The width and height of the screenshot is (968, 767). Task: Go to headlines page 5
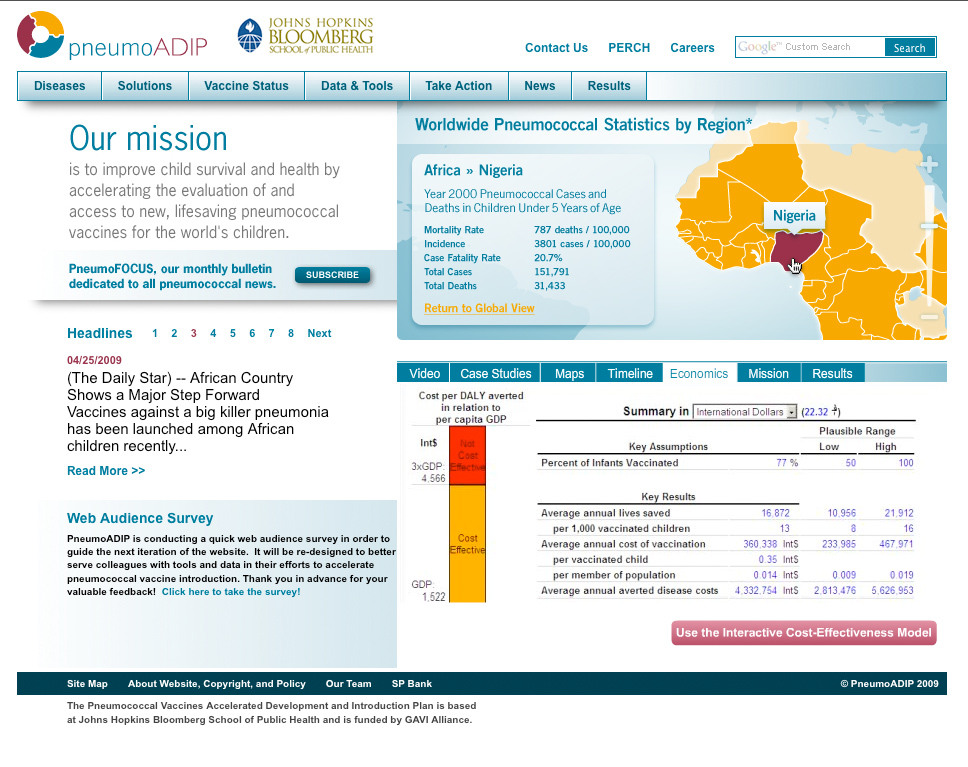coord(233,334)
